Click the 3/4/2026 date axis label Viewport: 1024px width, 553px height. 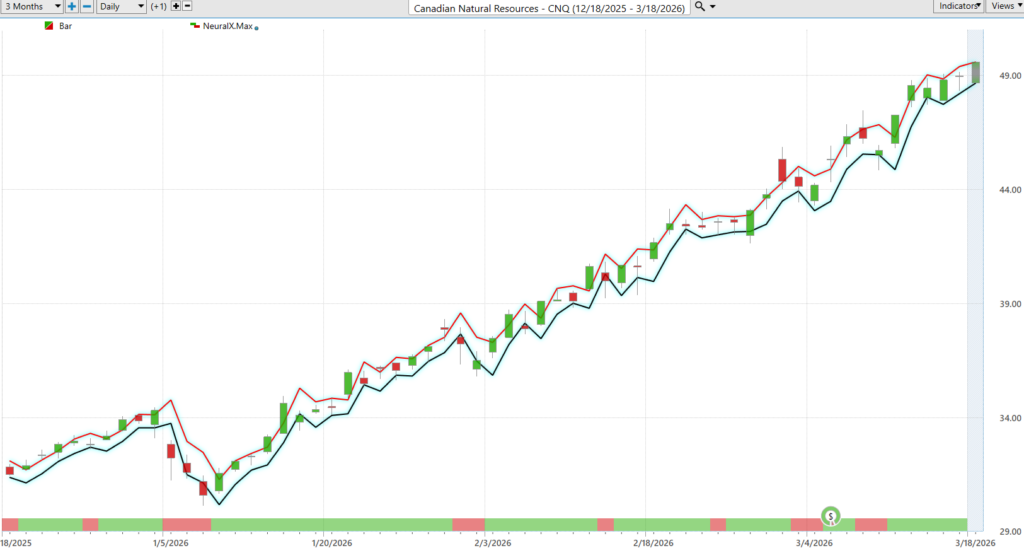[814, 543]
